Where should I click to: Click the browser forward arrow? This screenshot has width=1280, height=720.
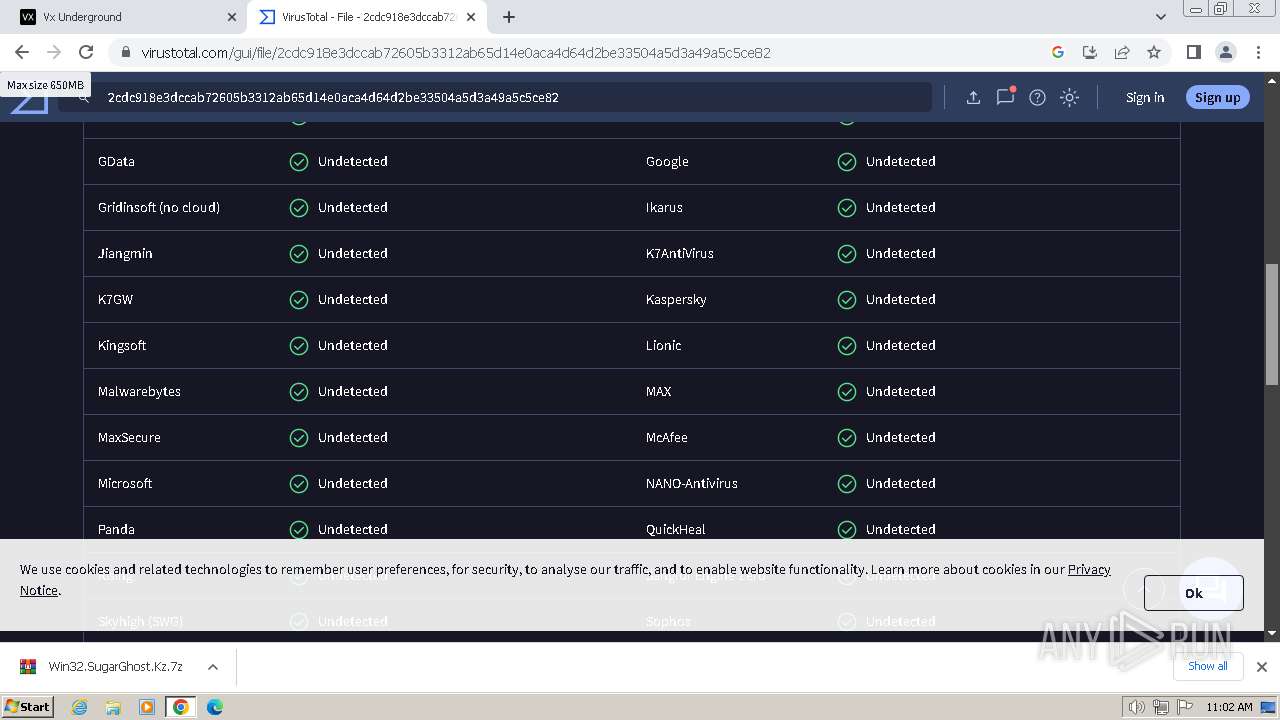(x=54, y=52)
